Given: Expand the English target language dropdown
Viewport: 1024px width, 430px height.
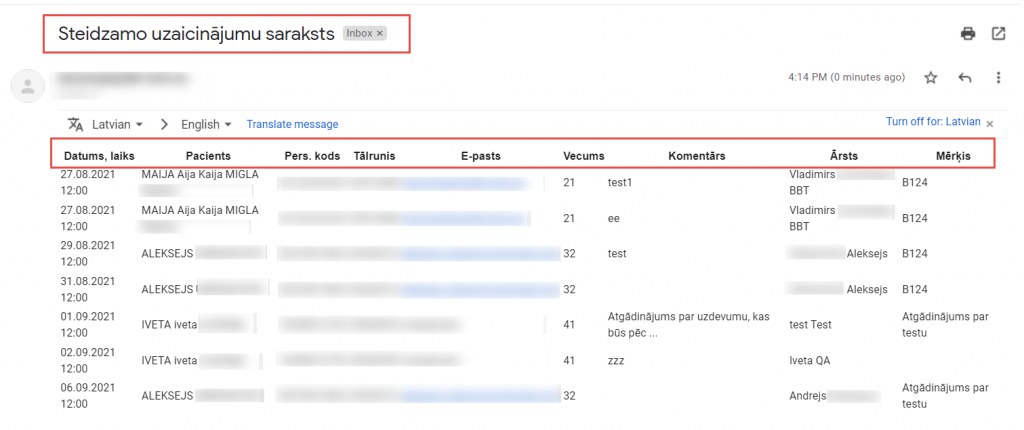Looking at the screenshot, I should [x=206, y=124].
